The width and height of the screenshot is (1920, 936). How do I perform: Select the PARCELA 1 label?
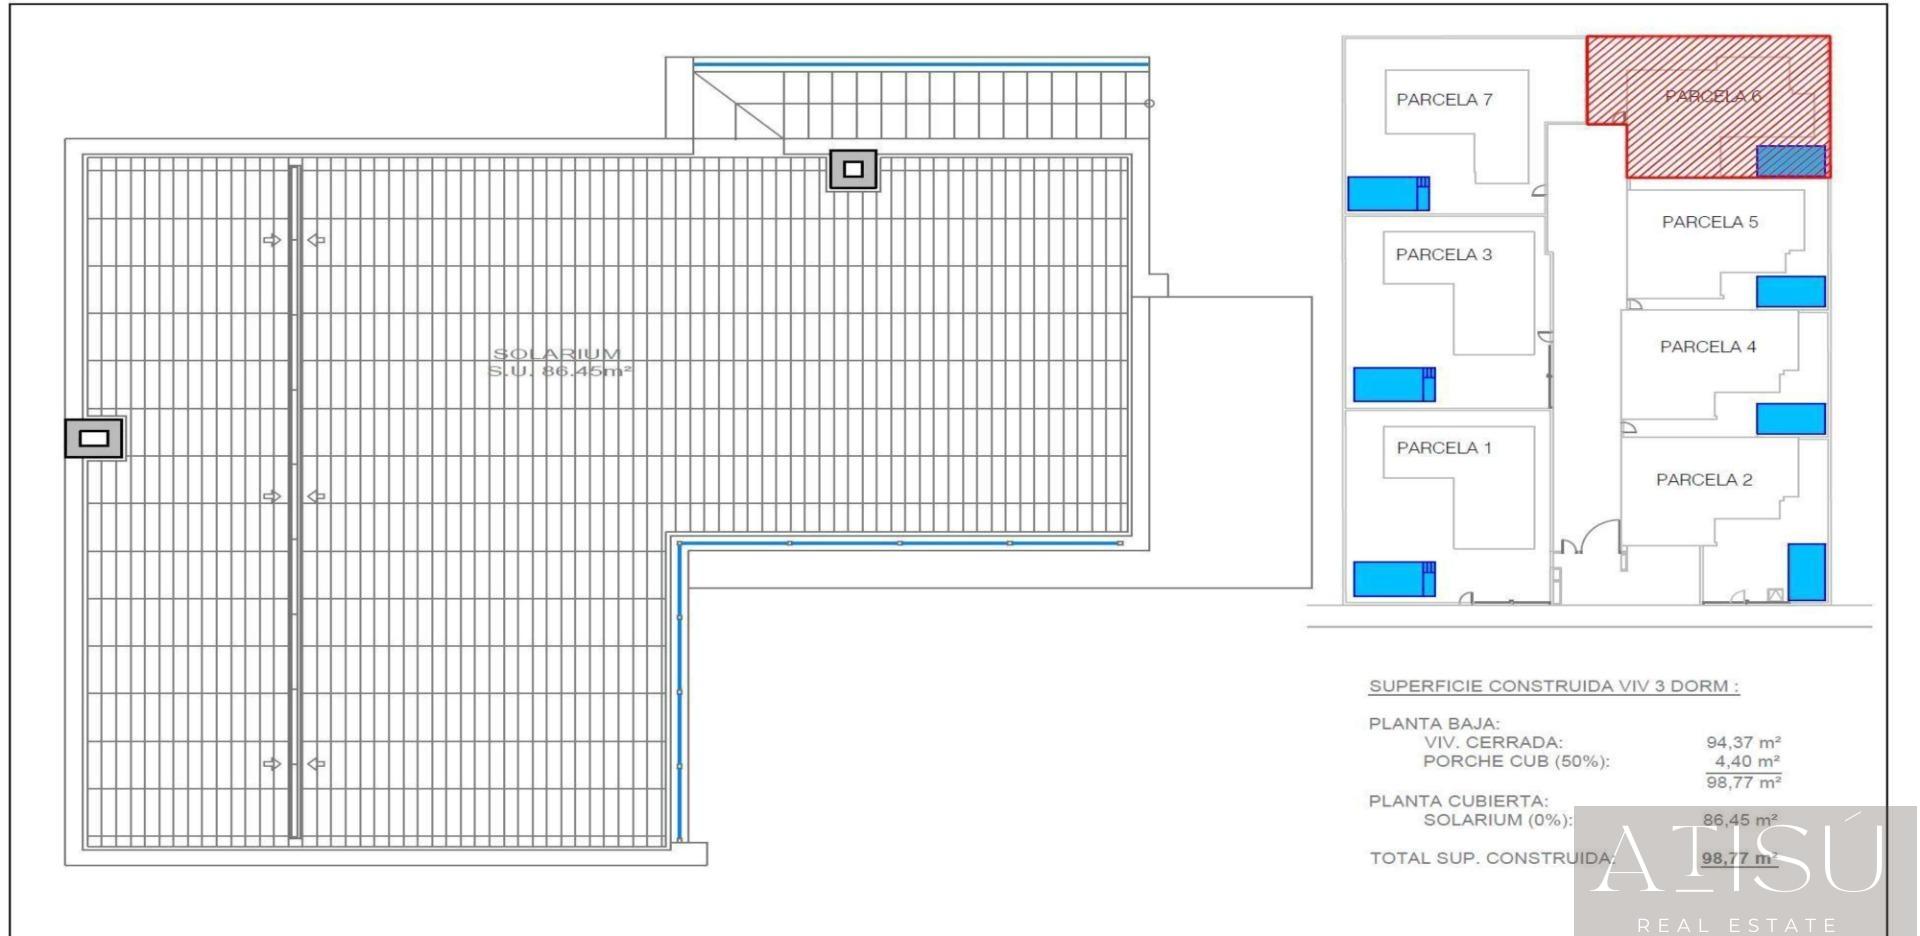point(1443,448)
